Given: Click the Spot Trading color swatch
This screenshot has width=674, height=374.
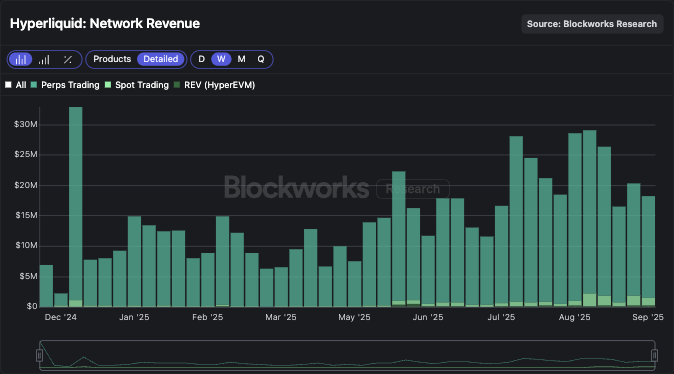Looking at the screenshot, I should 108,85.
